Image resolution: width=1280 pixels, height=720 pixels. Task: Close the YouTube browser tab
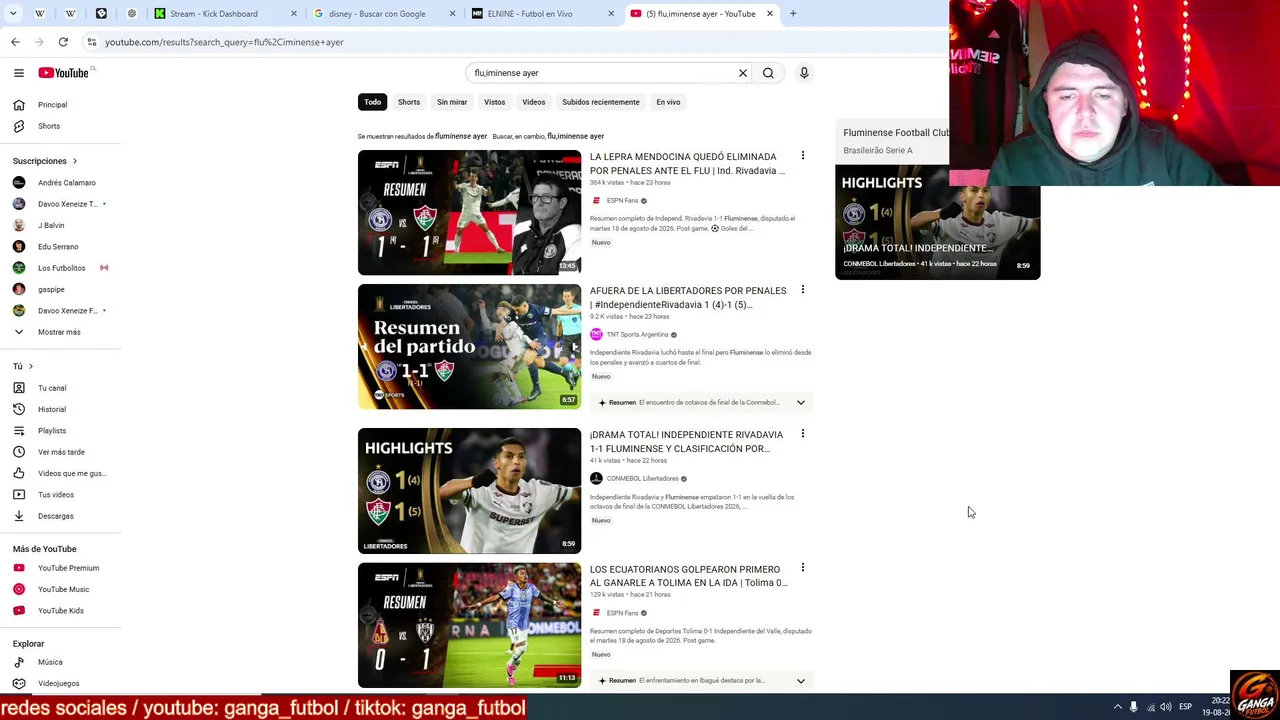(x=770, y=14)
